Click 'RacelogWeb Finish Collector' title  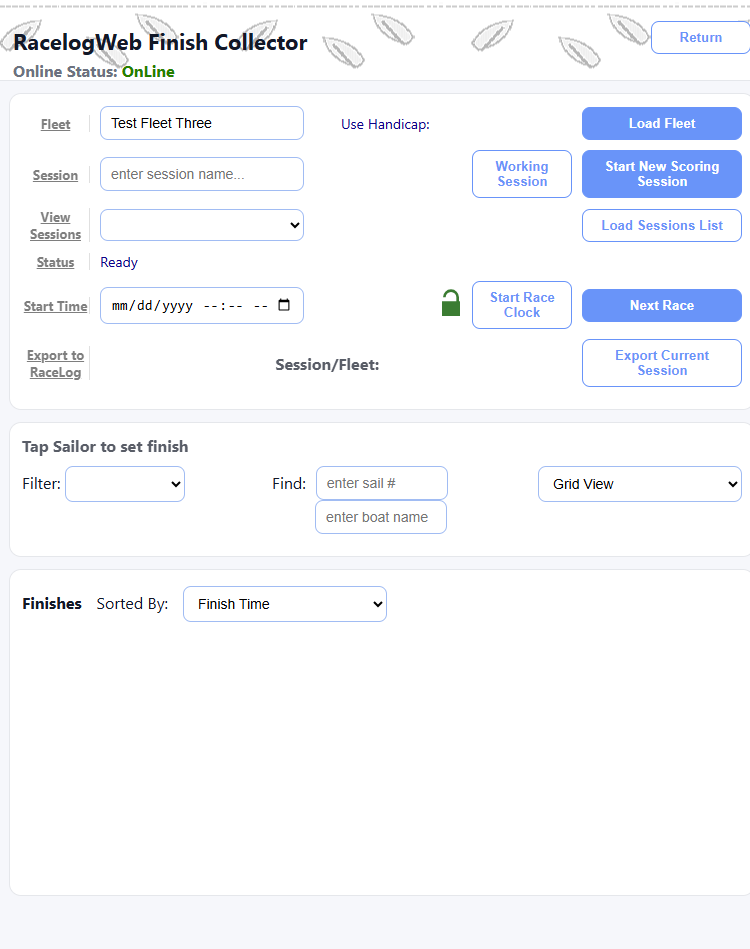click(x=160, y=42)
